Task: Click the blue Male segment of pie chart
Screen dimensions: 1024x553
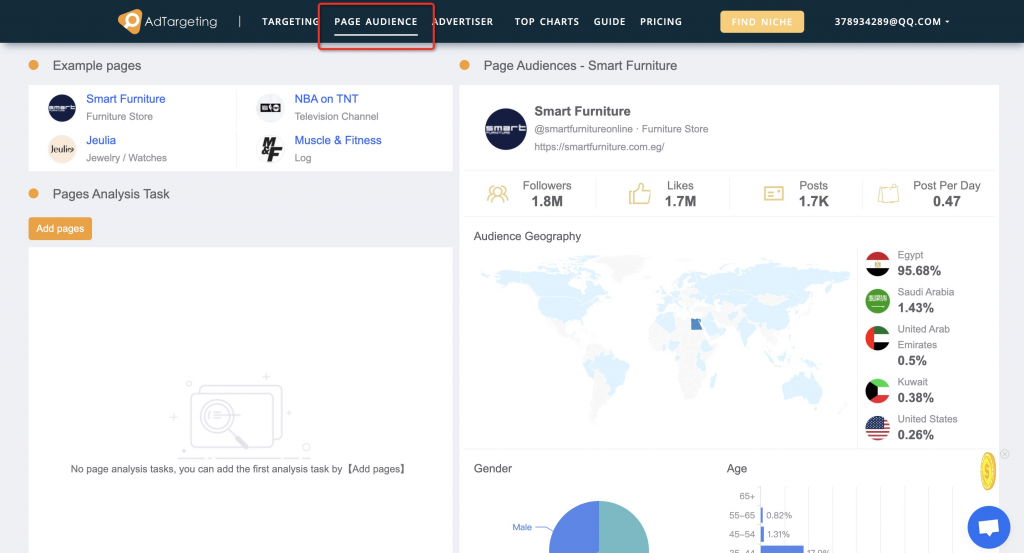Action: [573, 528]
